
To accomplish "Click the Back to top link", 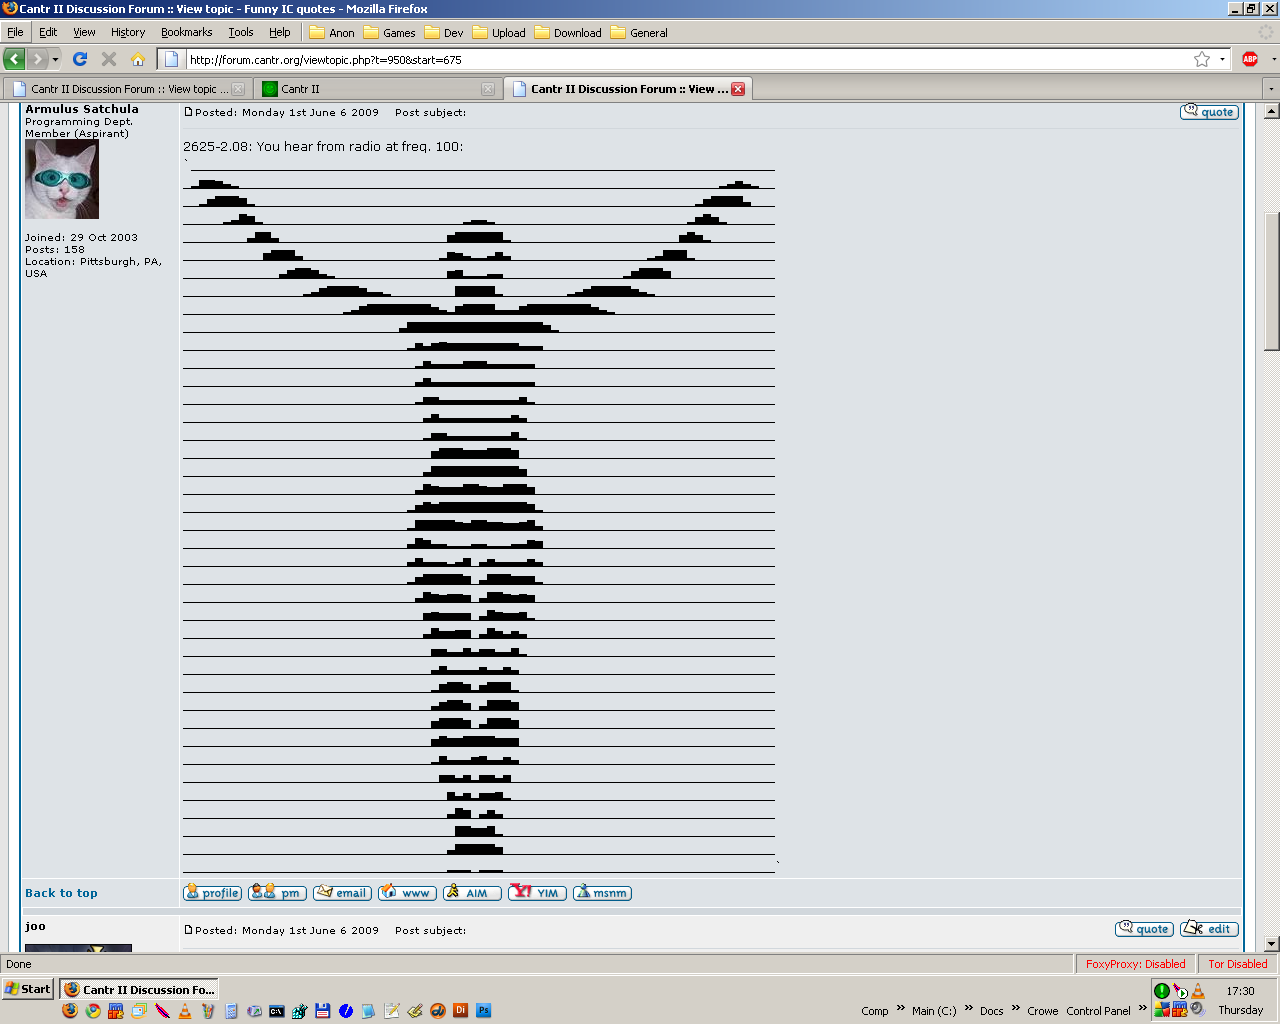I will (x=61, y=893).
